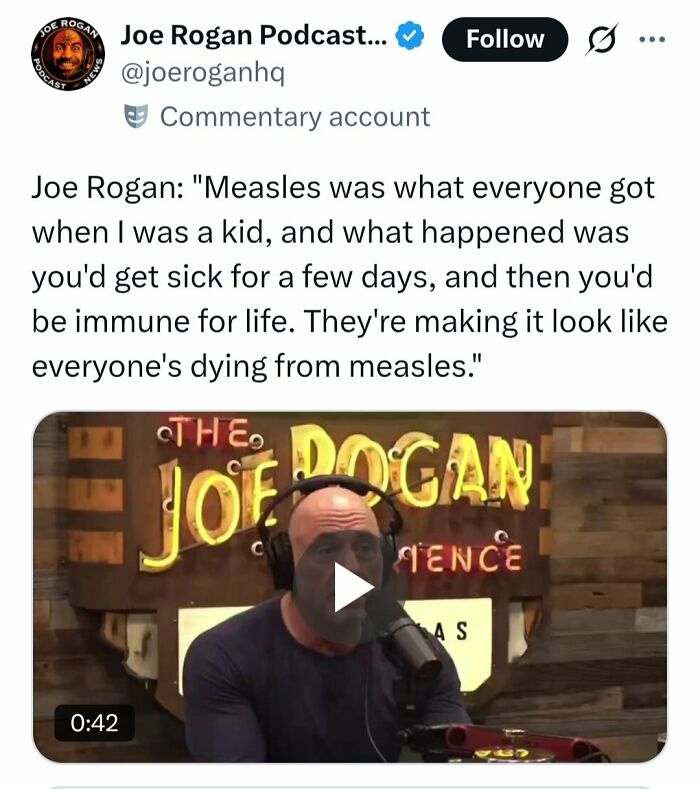The height and width of the screenshot is (789, 700).
Task: Tap the Grok slashed-circle icon
Action: (x=605, y=39)
